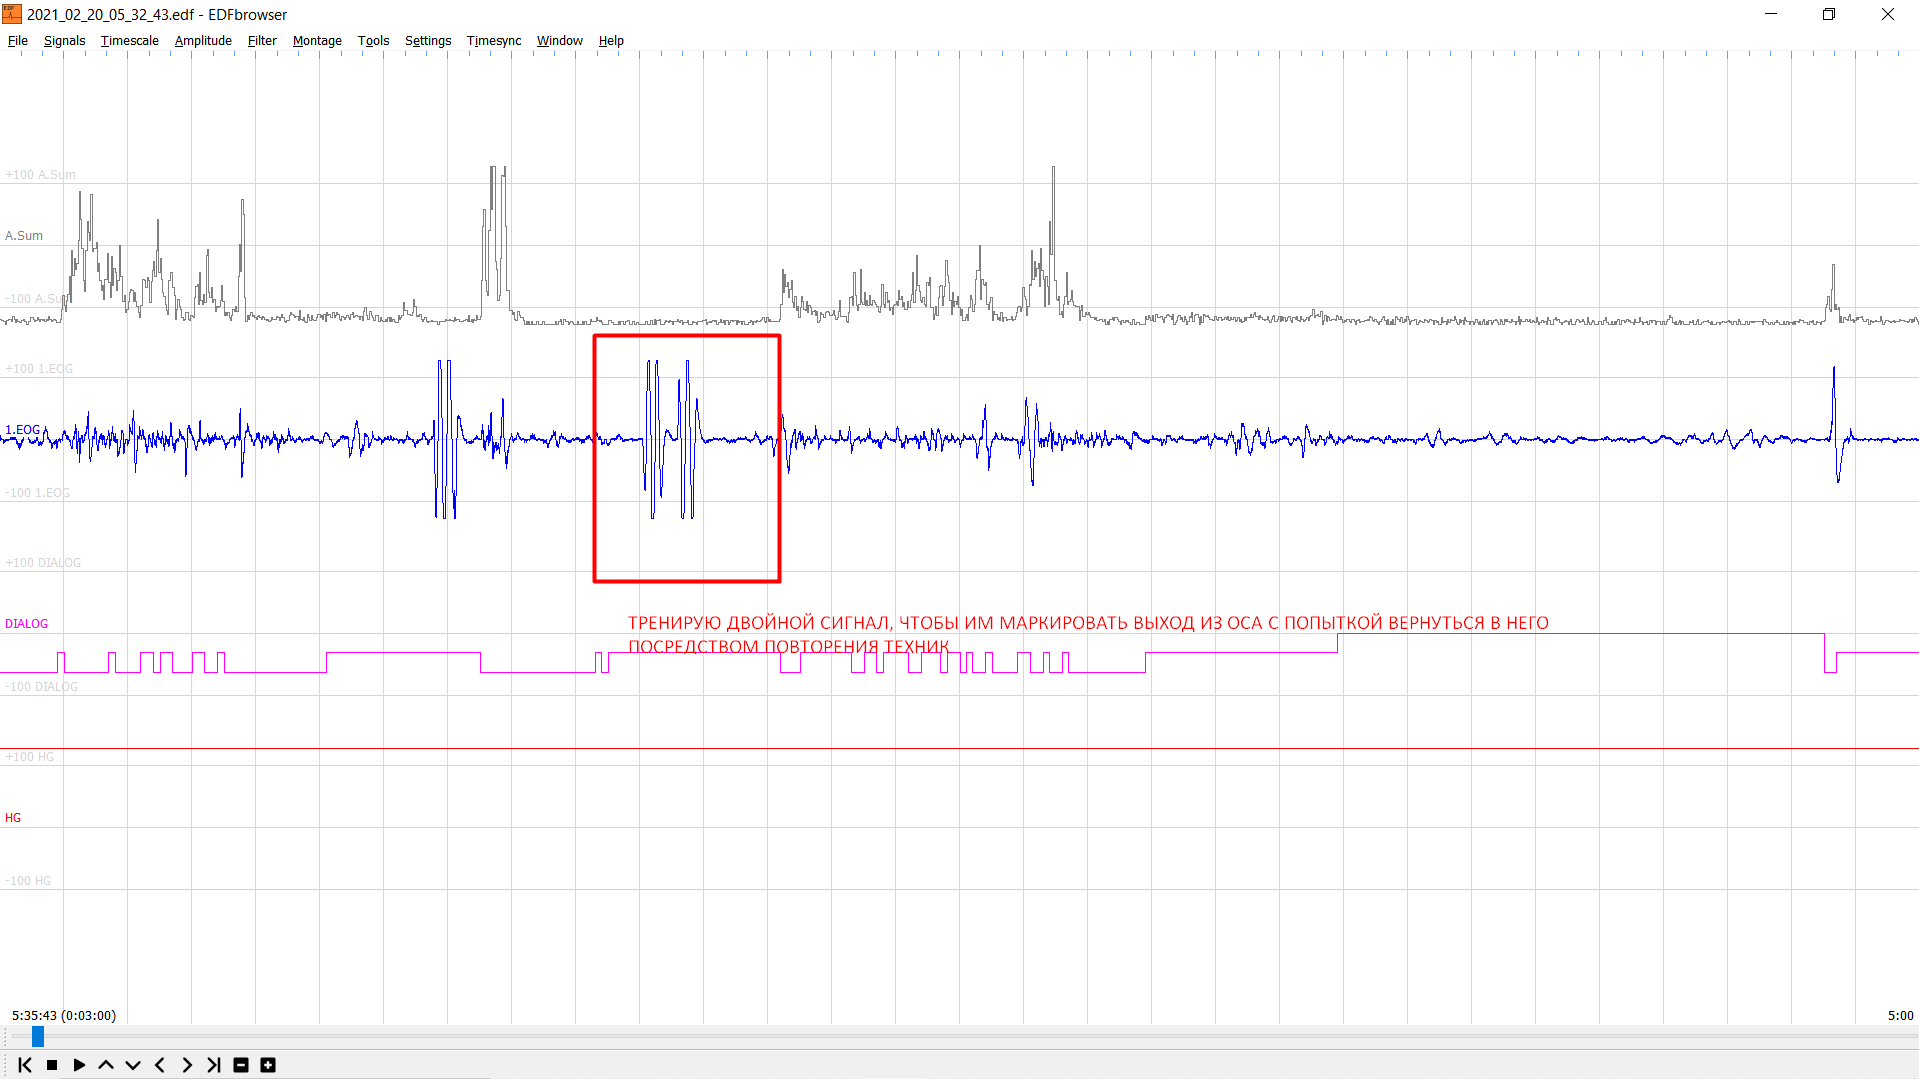Viewport: 1919px width, 1079px height.
Task: Select the HG signal label
Action: 13,818
